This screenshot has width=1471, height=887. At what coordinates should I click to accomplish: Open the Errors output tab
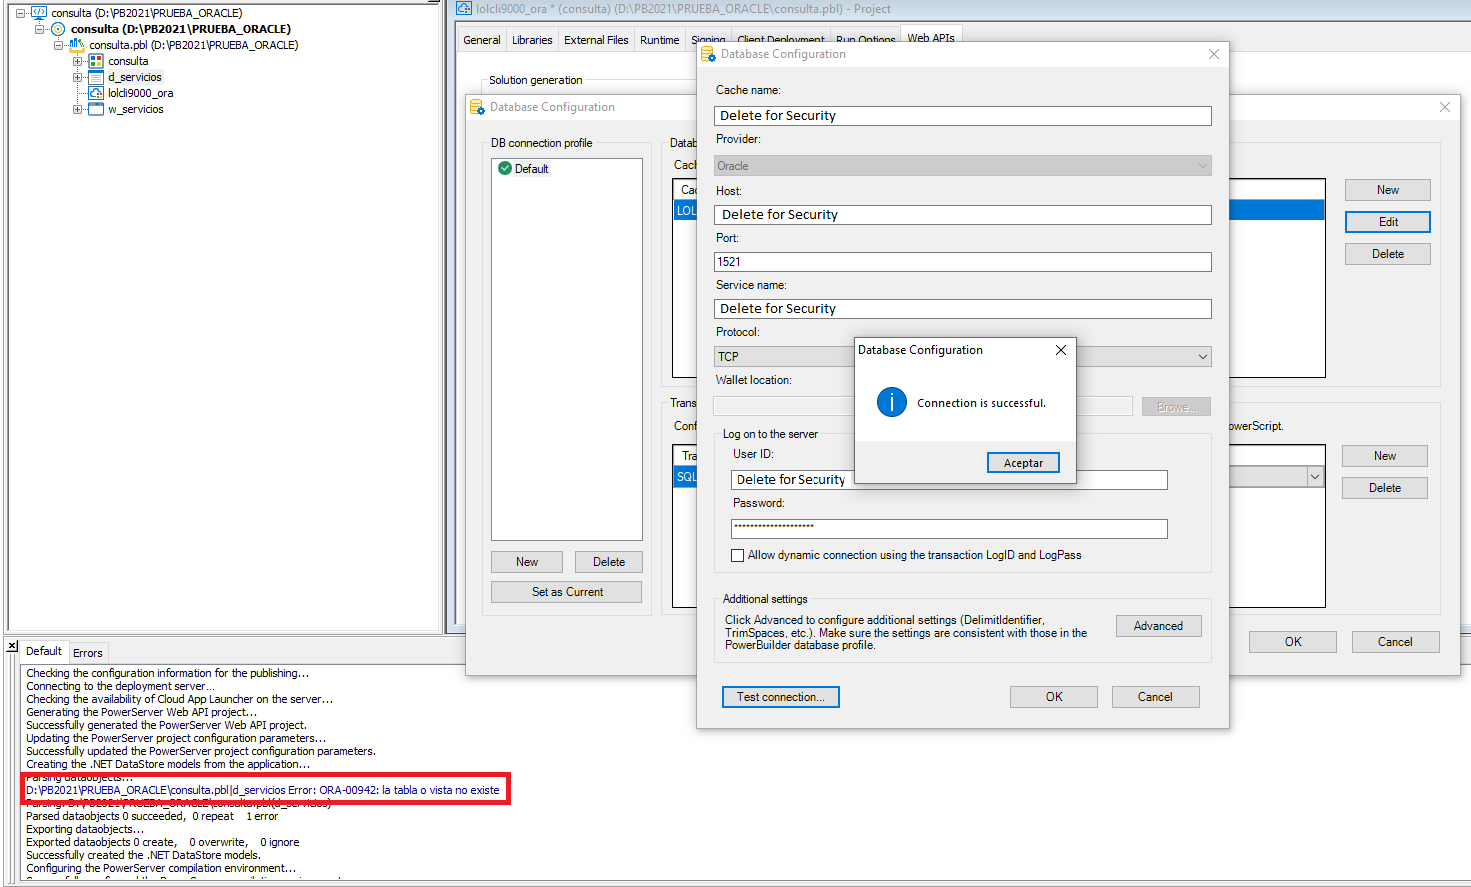(87, 653)
